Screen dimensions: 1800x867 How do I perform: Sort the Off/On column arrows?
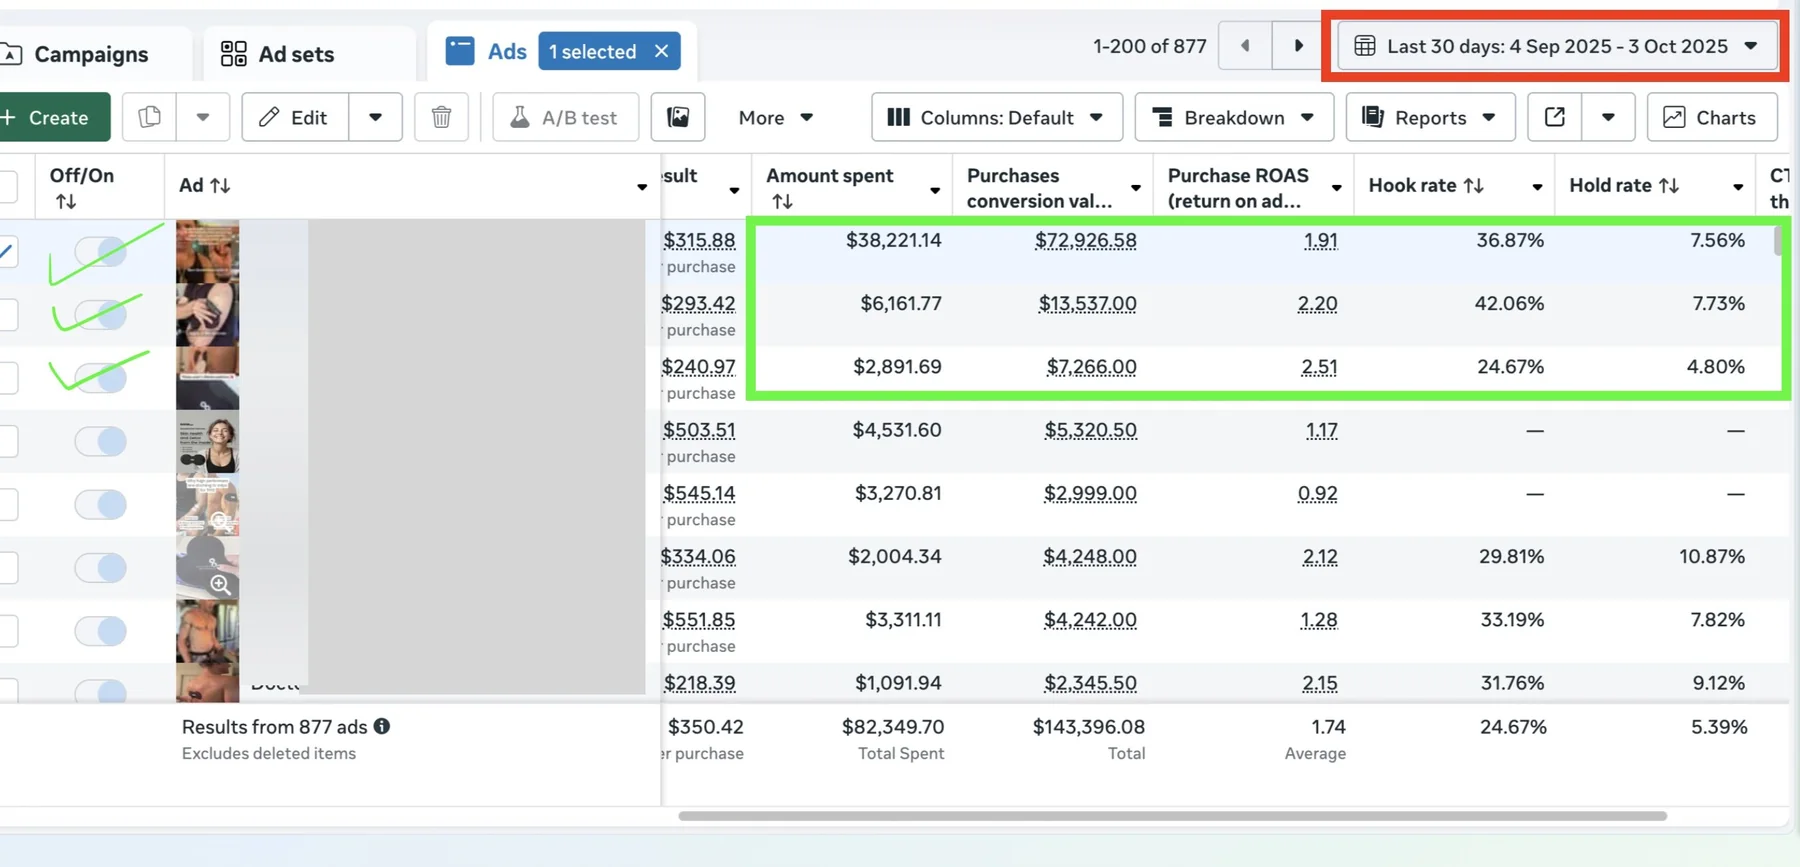click(66, 201)
